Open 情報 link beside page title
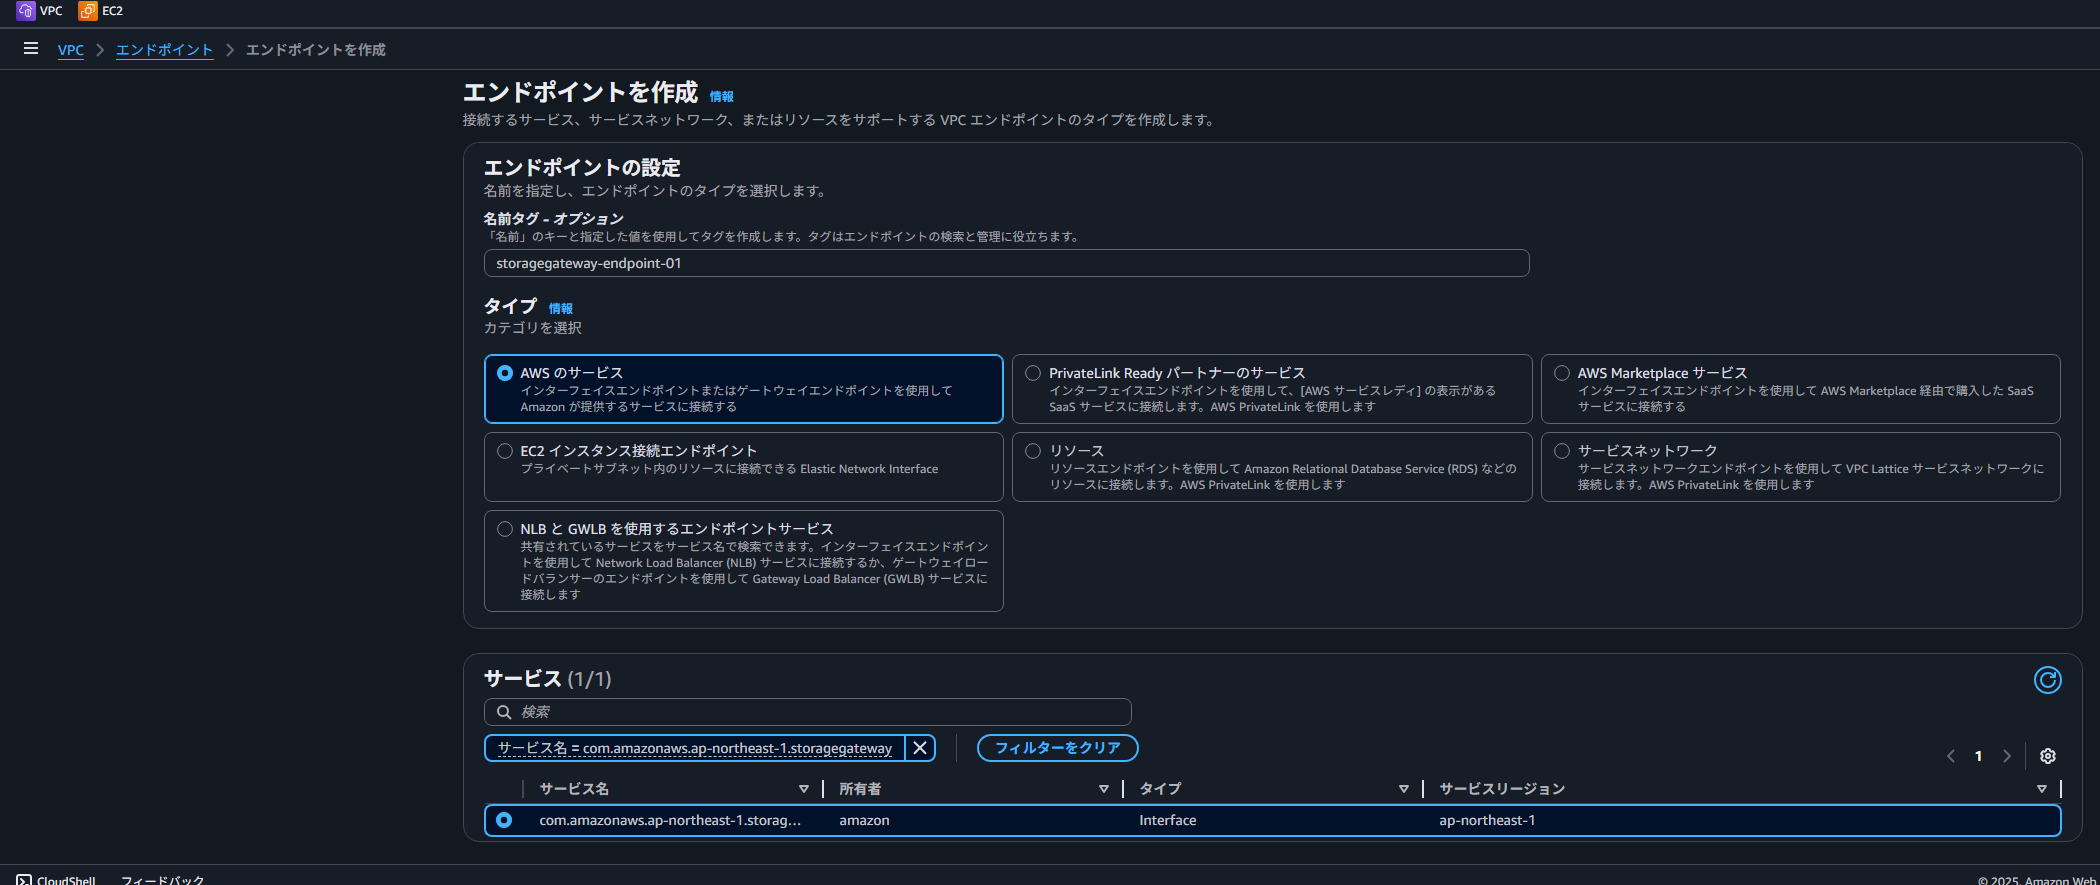Viewport: 2100px width, 885px height. pyautogui.click(x=721, y=97)
